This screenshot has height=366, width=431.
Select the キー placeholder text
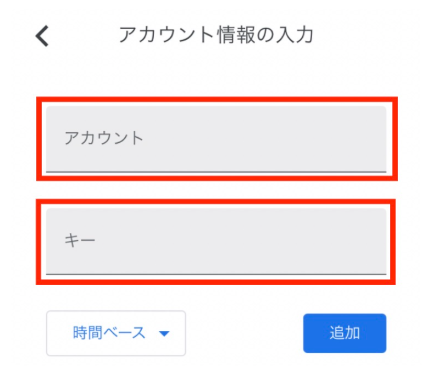pyautogui.click(x=80, y=240)
